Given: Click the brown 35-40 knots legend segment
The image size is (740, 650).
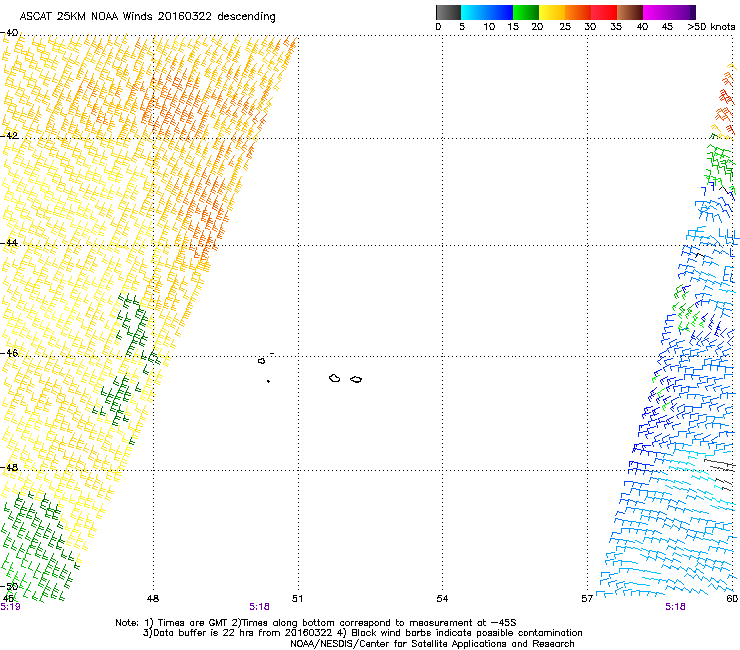Looking at the screenshot, I should 630,12.
